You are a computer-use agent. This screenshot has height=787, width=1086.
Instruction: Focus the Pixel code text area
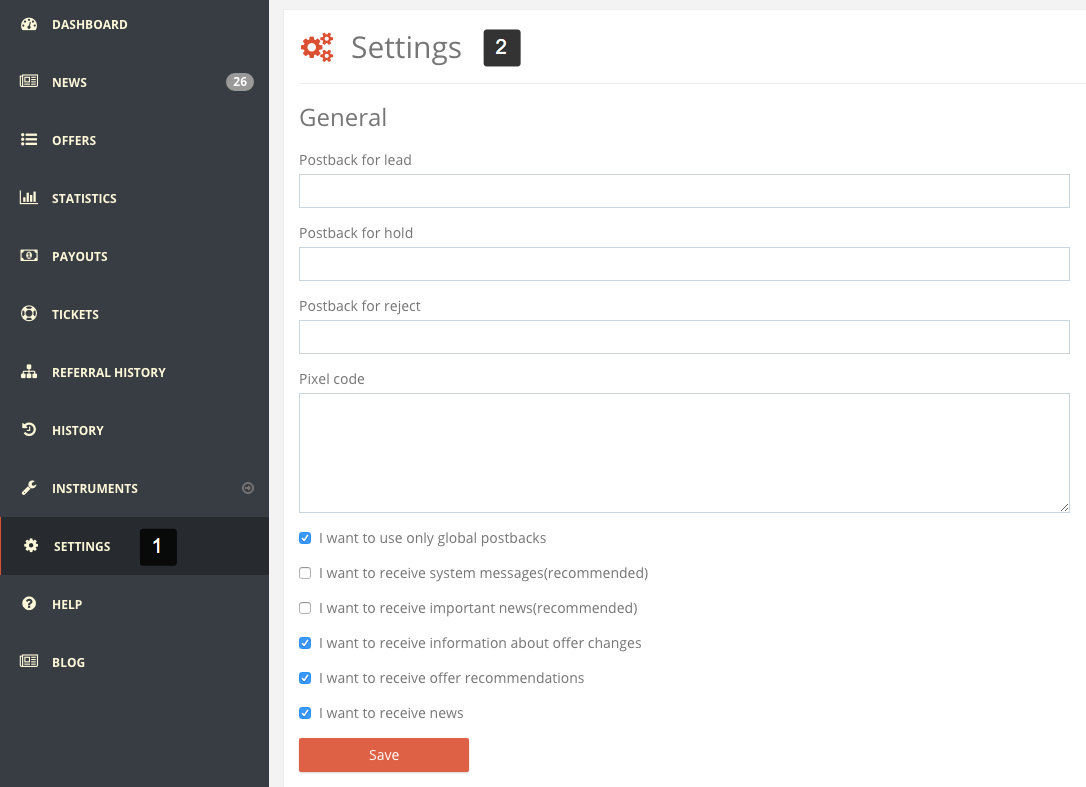tap(684, 452)
